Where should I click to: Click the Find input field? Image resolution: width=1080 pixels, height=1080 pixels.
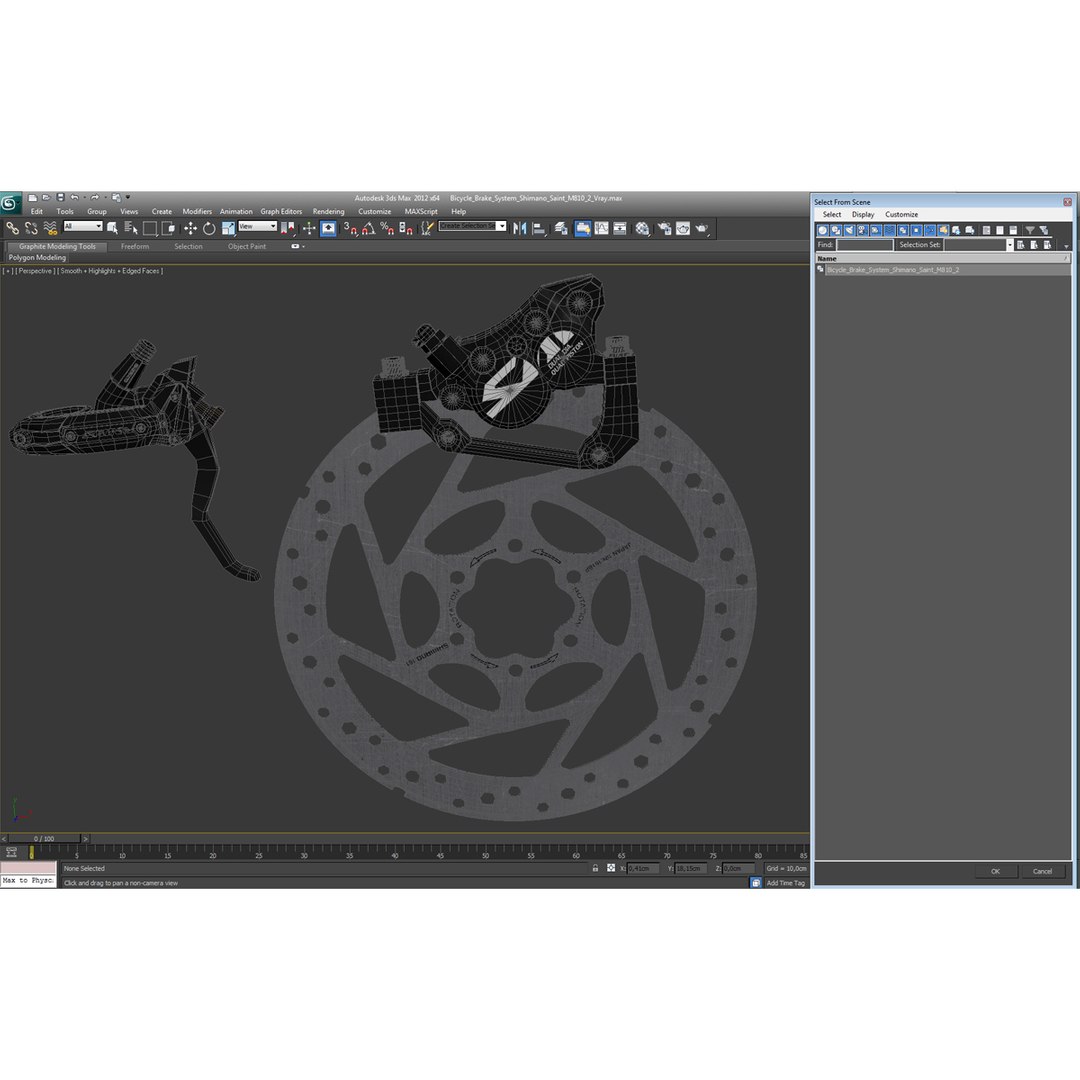tap(864, 245)
